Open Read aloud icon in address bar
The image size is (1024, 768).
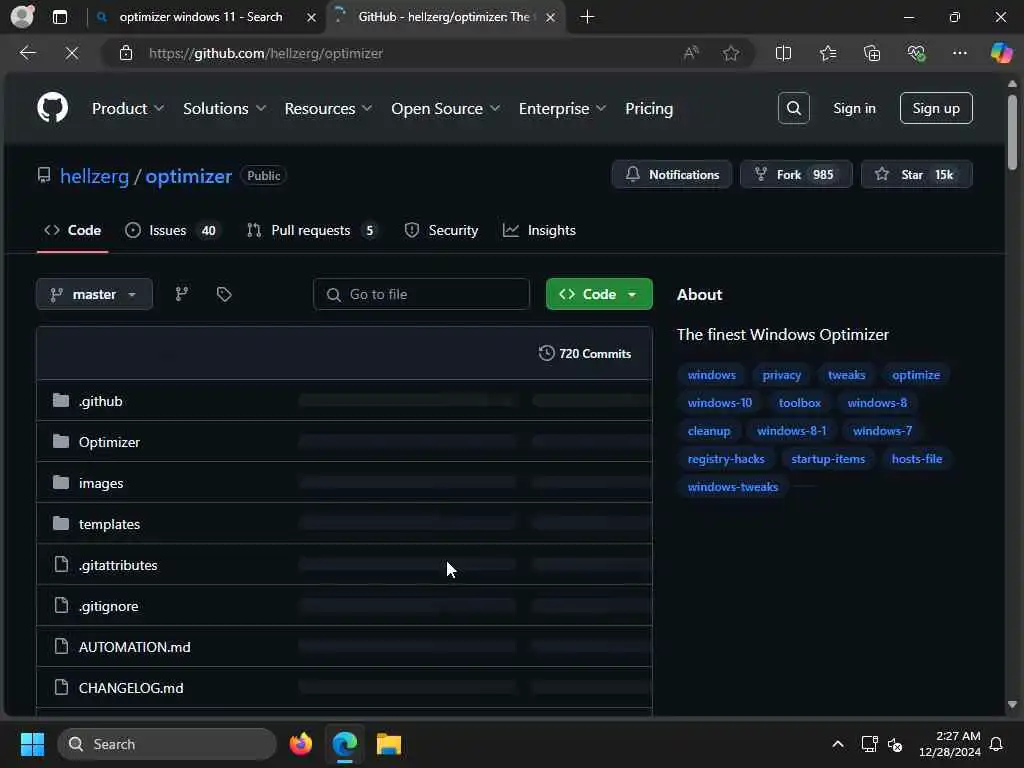(691, 53)
